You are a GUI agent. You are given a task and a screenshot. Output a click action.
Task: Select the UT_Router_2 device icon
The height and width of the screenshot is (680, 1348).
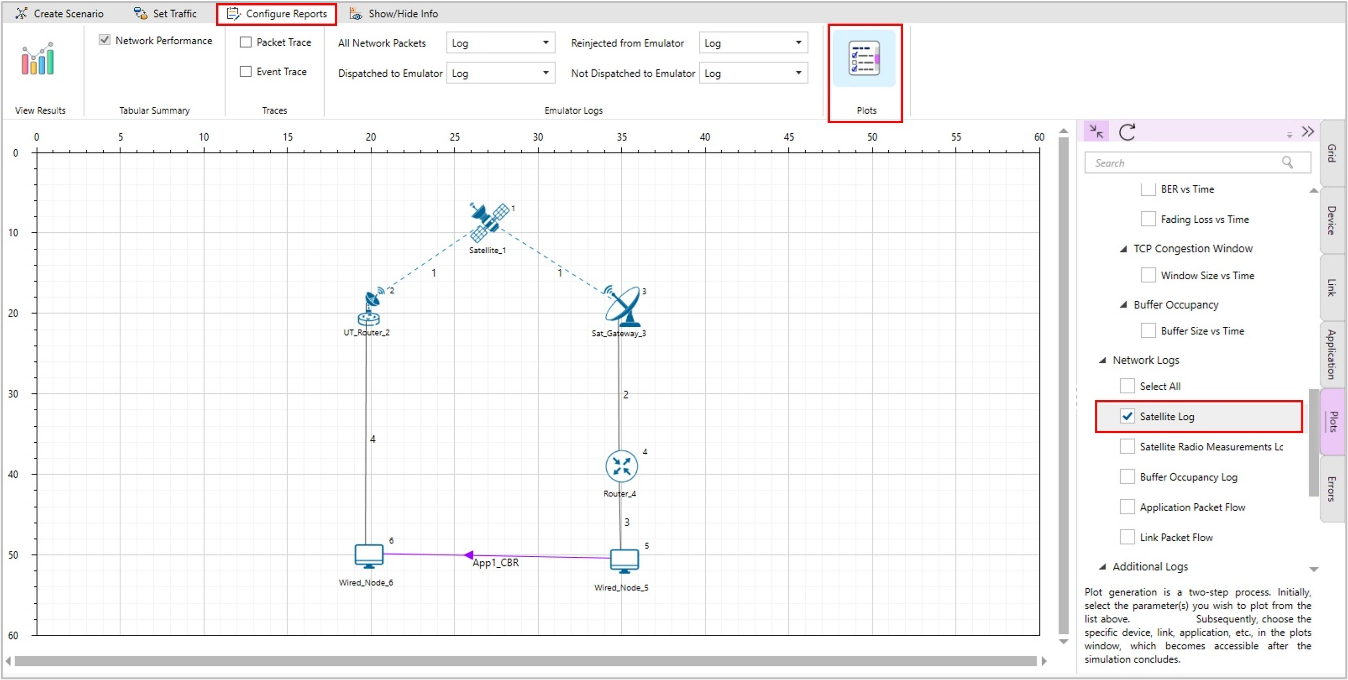point(371,309)
